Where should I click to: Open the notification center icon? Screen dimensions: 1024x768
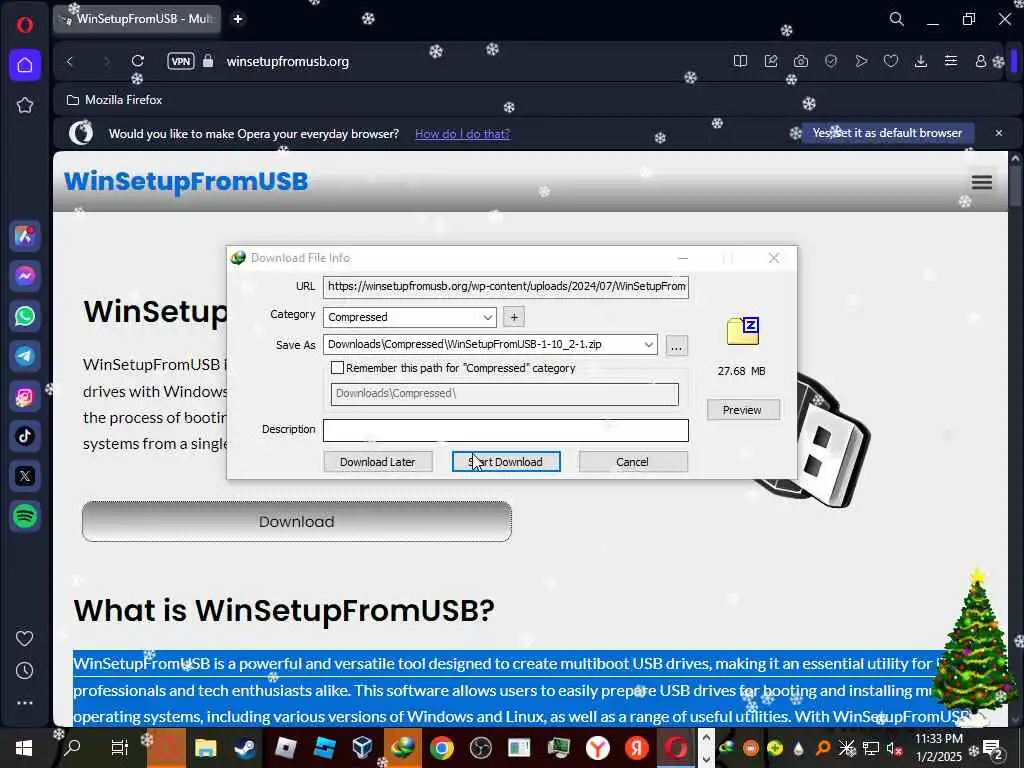click(x=993, y=748)
